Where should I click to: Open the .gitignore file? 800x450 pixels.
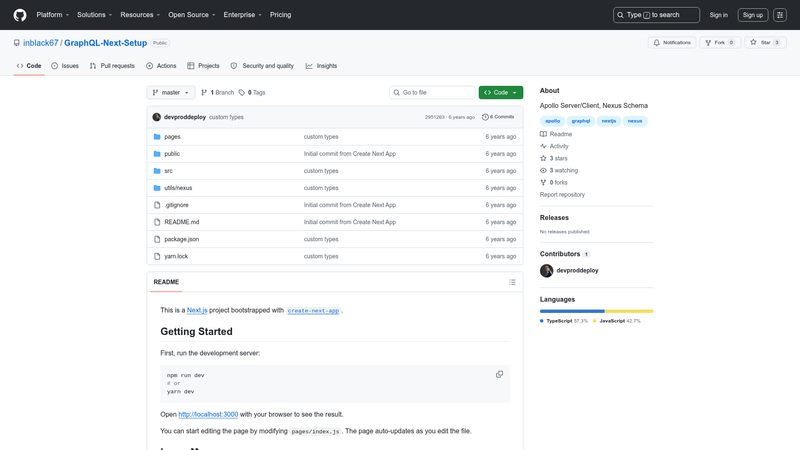[177, 205]
